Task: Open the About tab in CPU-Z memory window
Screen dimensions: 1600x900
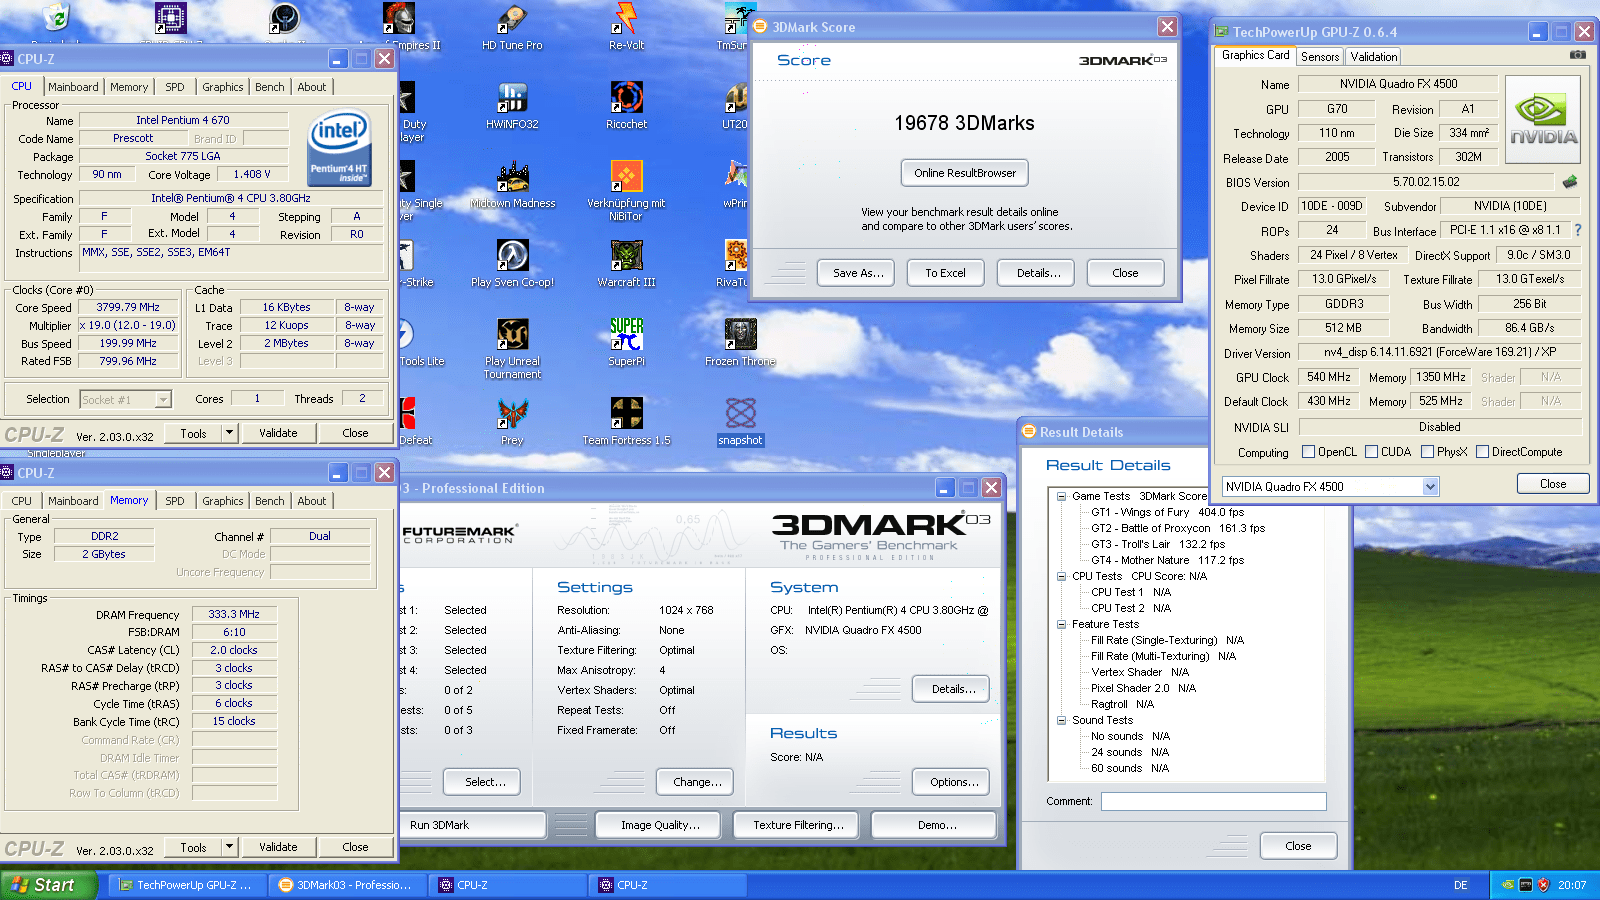Action: tap(311, 501)
